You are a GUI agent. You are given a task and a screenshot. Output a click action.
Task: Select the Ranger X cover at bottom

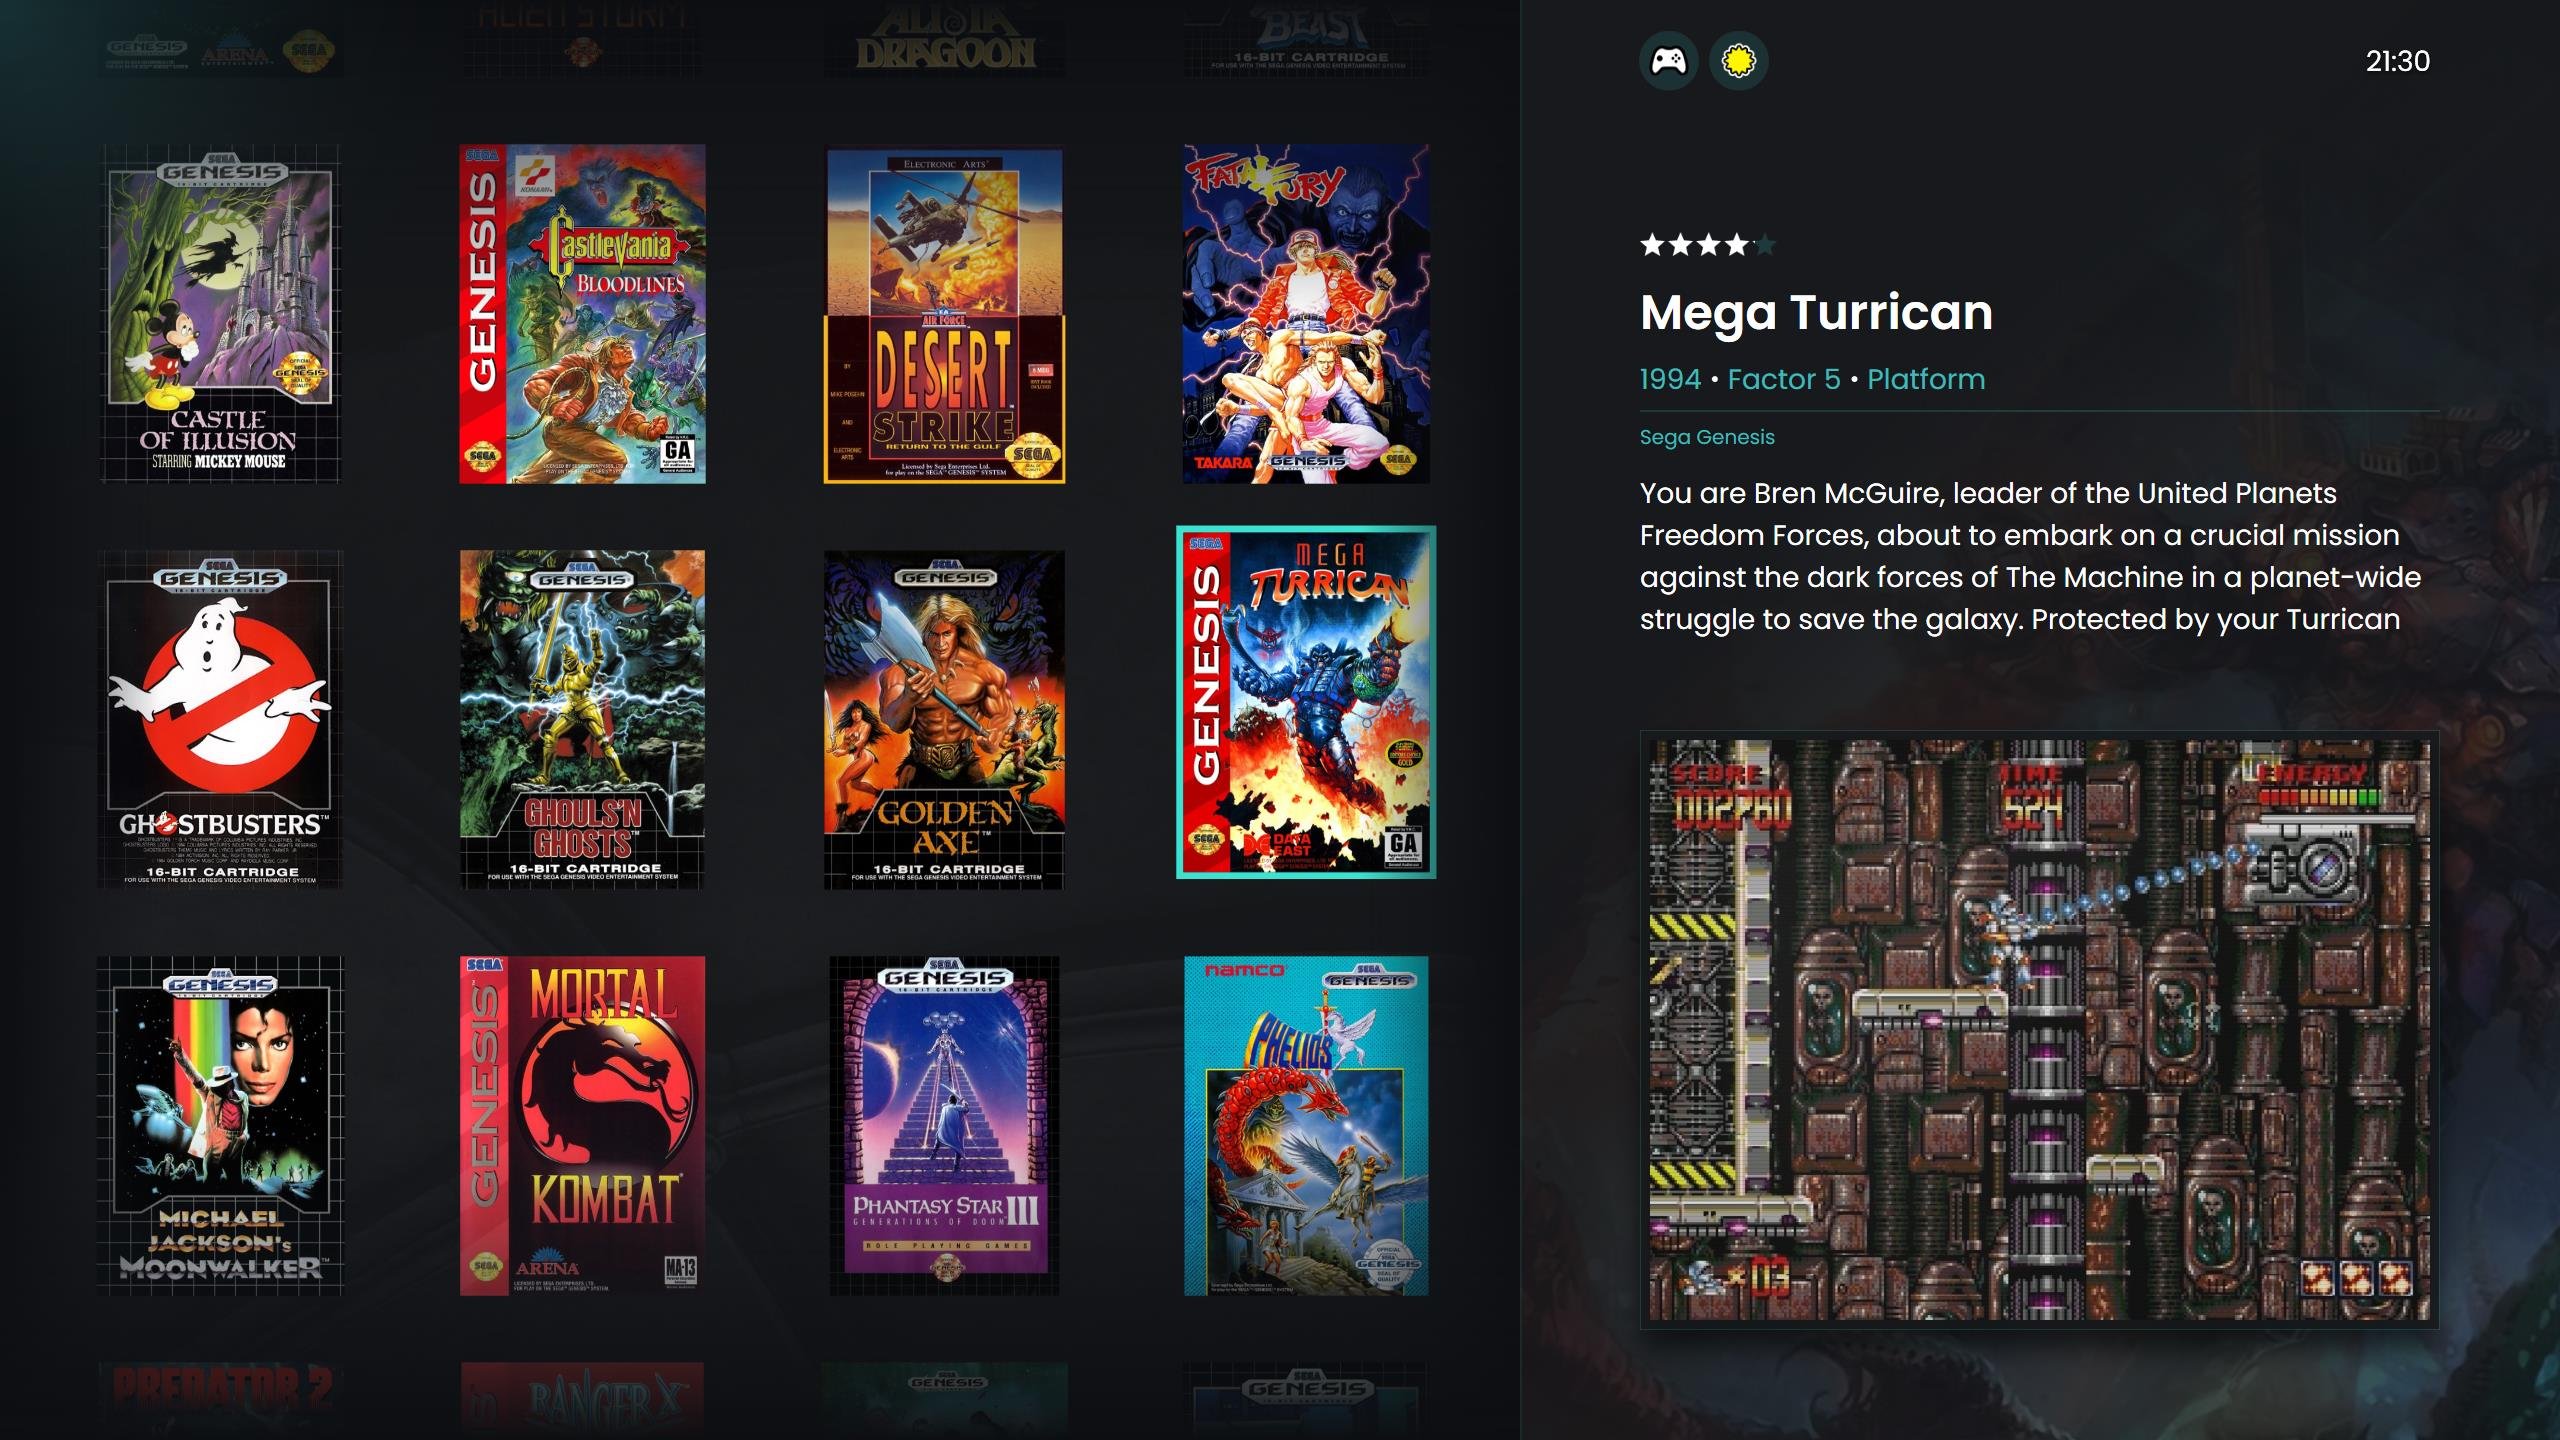tap(582, 1400)
